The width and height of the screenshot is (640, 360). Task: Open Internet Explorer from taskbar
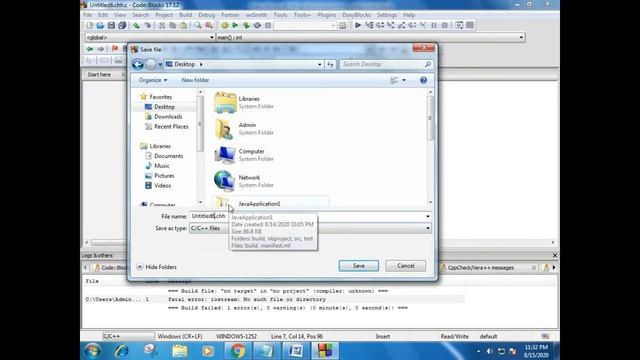(x=122, y=351)
